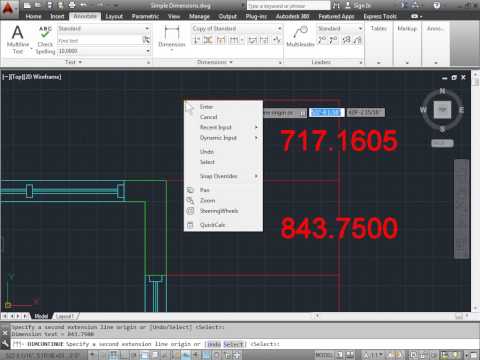480x360 pixels.
Task: Click the Collect multileaders icon
Action: pos(357,40)
